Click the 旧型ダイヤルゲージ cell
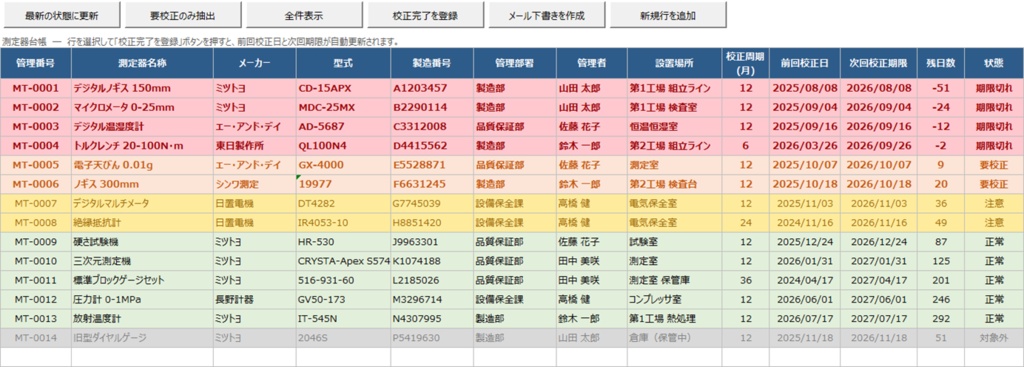The width and height of the screenshot is (1024, 367). 142,338
